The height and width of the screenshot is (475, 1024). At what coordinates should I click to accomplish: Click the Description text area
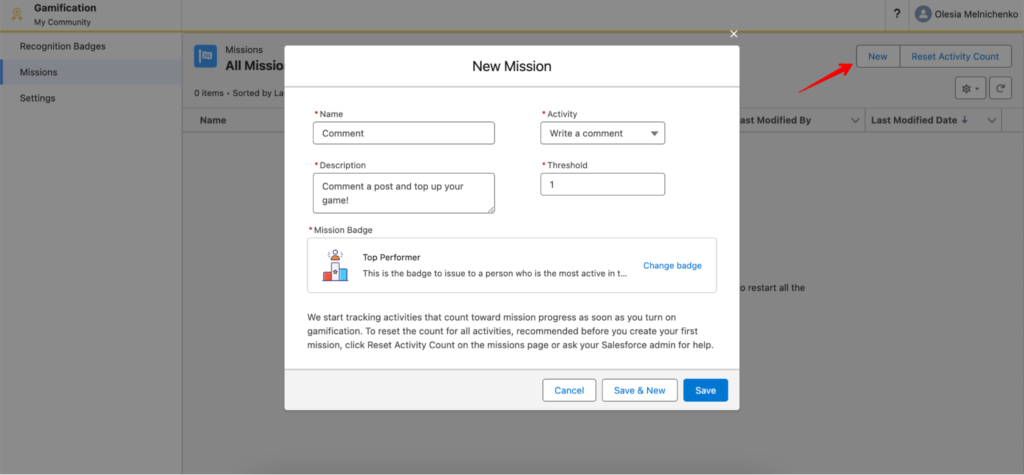(404, 193)
